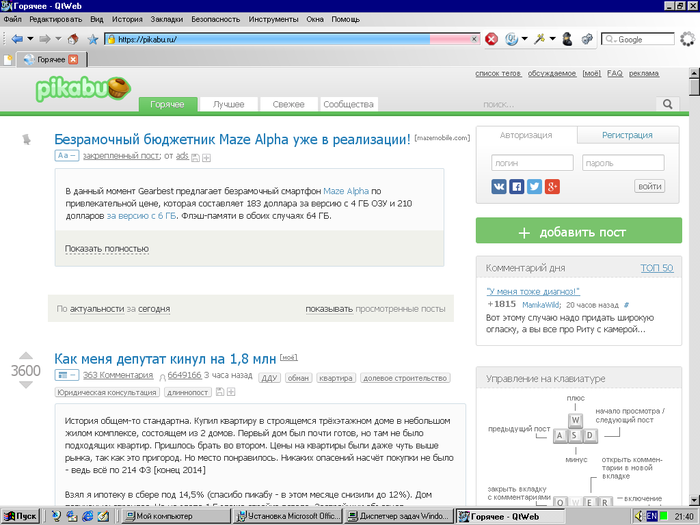Open the 'Закладки' menu
700x525 pixels.
[x=166, y=19]
